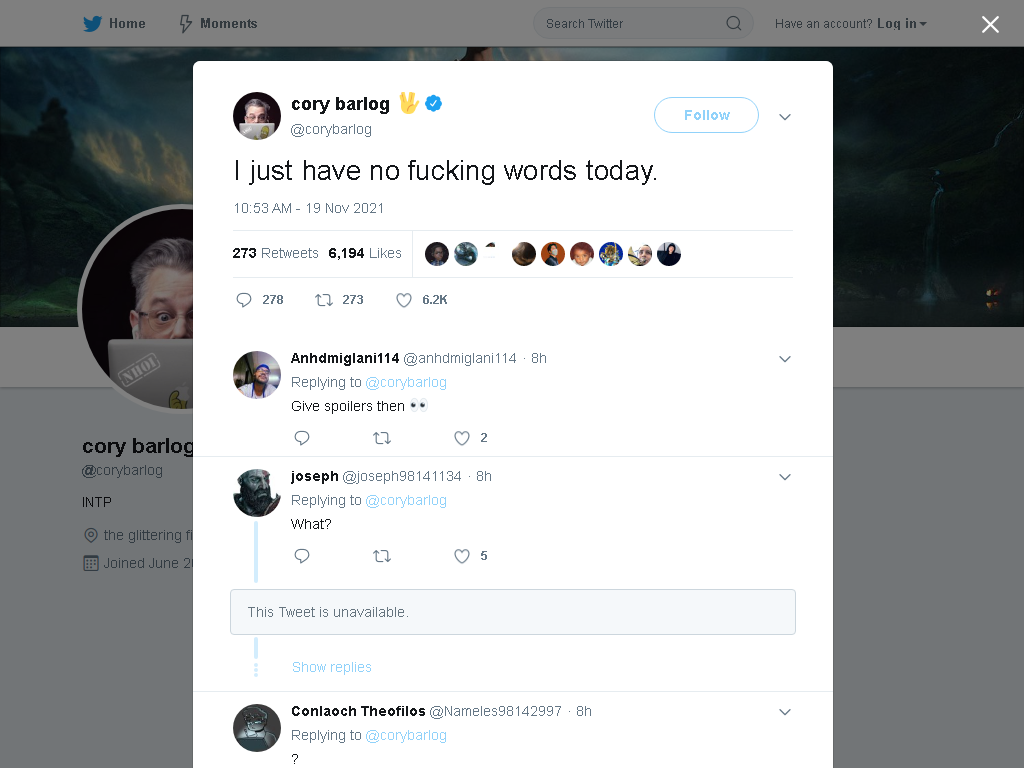The width and height of the screenshot is (1024, 768).
Task: Open the 6,194 Likes list
Action: 364,253
